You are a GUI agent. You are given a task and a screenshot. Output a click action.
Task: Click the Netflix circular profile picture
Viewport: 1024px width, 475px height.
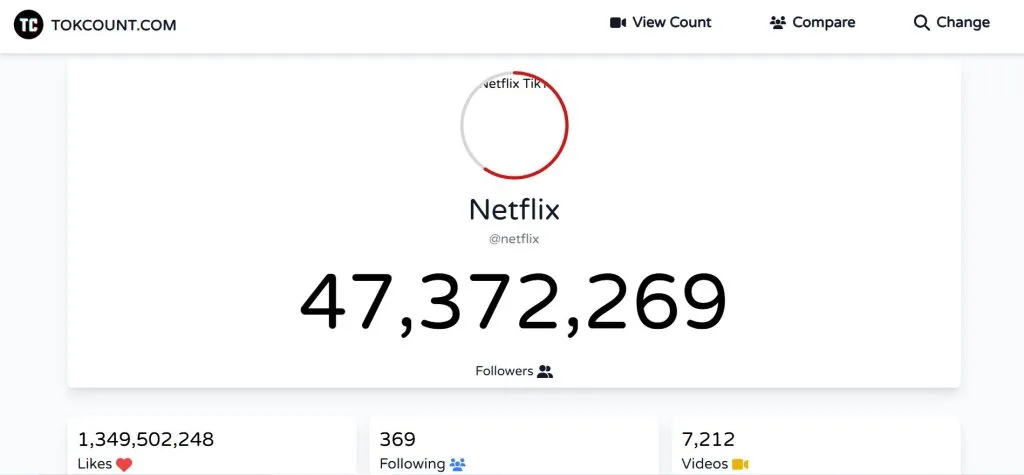click(x=514, y=125)
